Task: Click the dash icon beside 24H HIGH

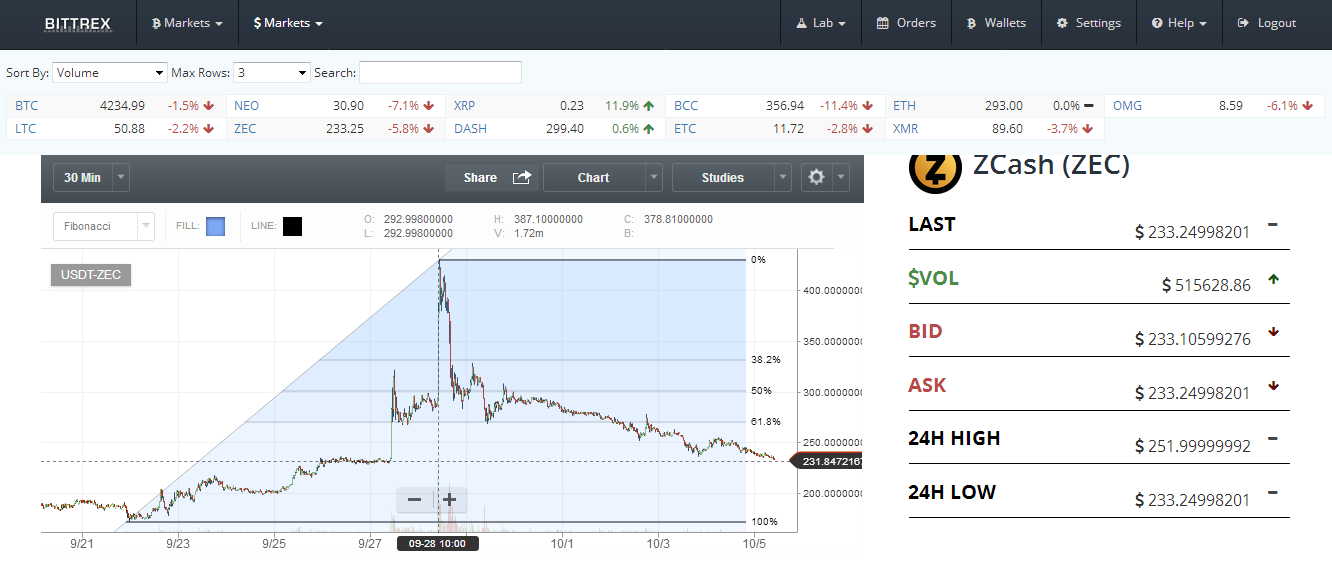Action: point(1273,438)
